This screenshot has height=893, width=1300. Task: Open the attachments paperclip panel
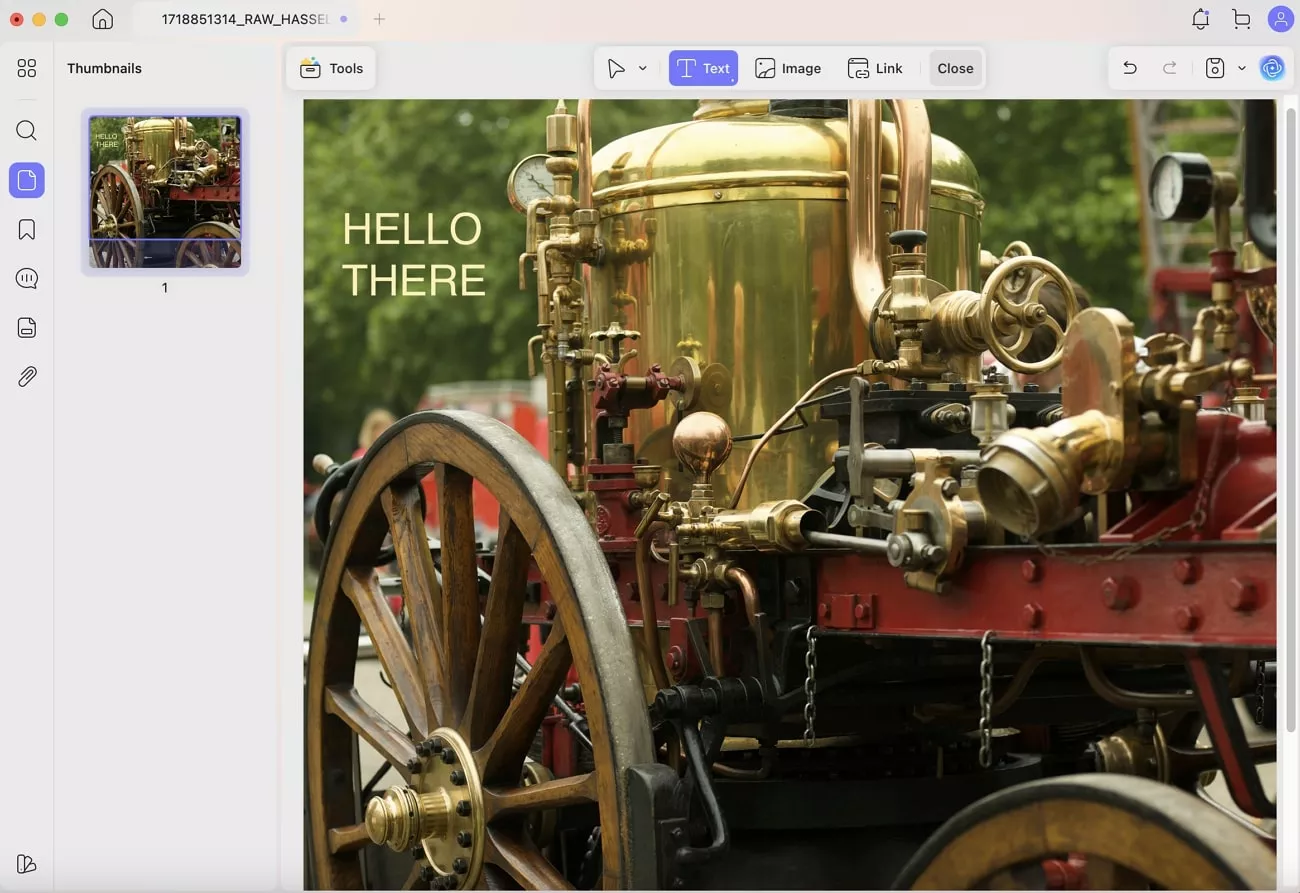[27, 377]
